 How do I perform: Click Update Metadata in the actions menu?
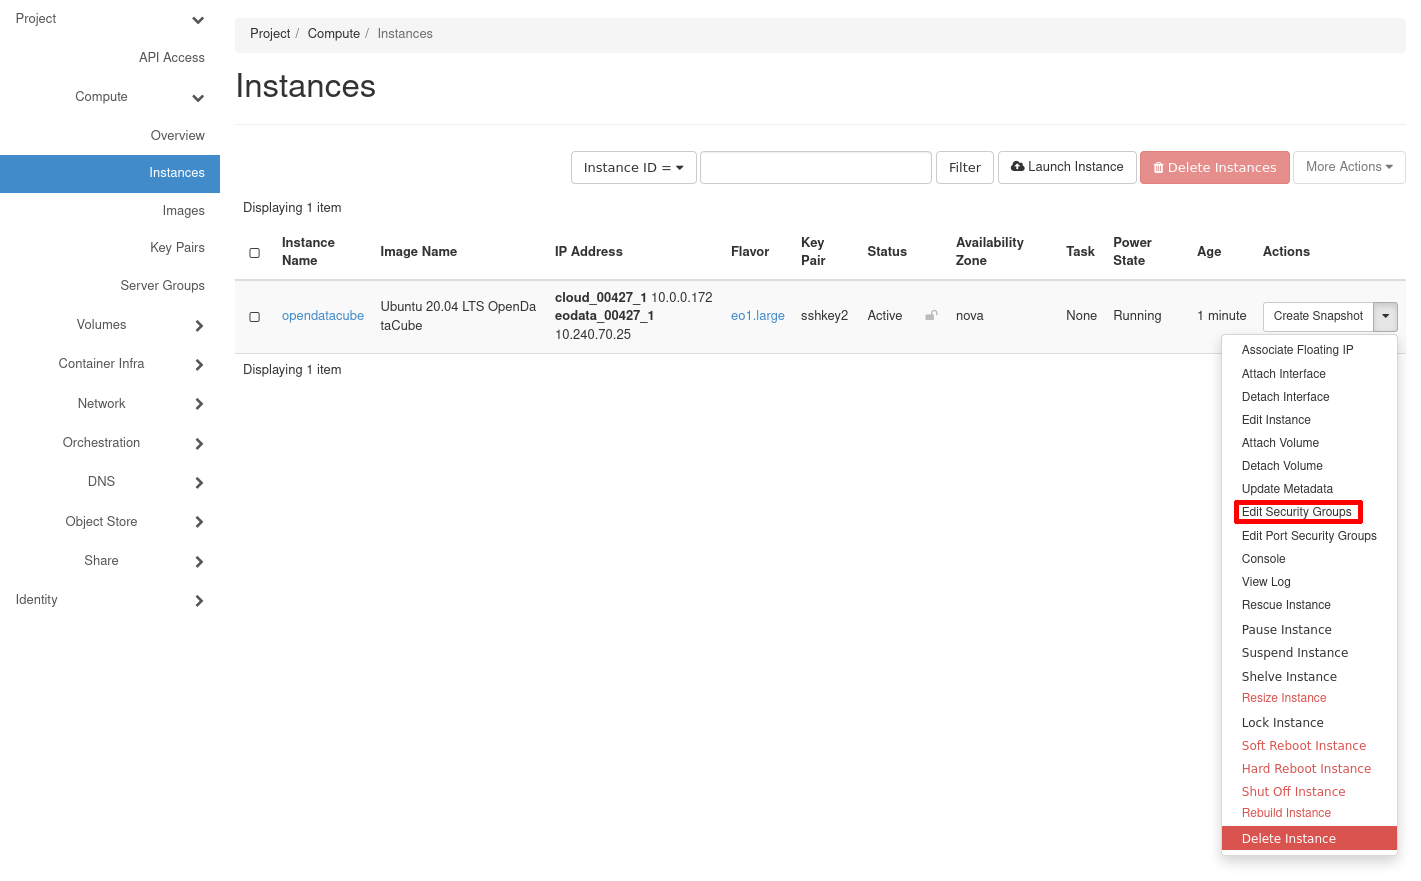(x=1287, y=489)
